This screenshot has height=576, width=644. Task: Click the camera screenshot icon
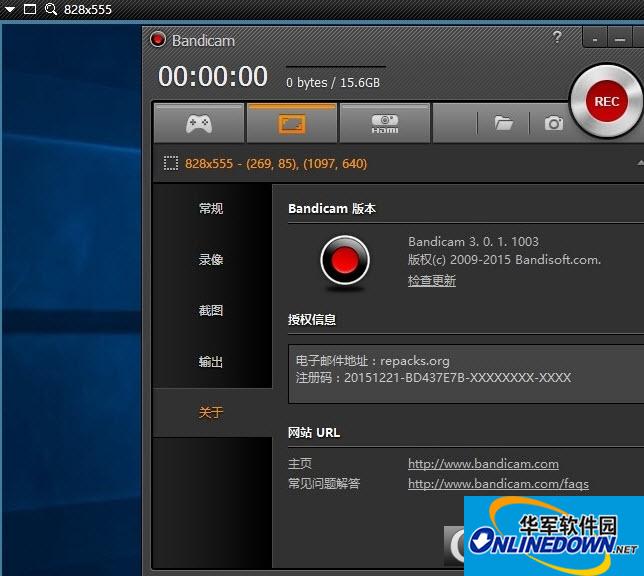point(553,123)
